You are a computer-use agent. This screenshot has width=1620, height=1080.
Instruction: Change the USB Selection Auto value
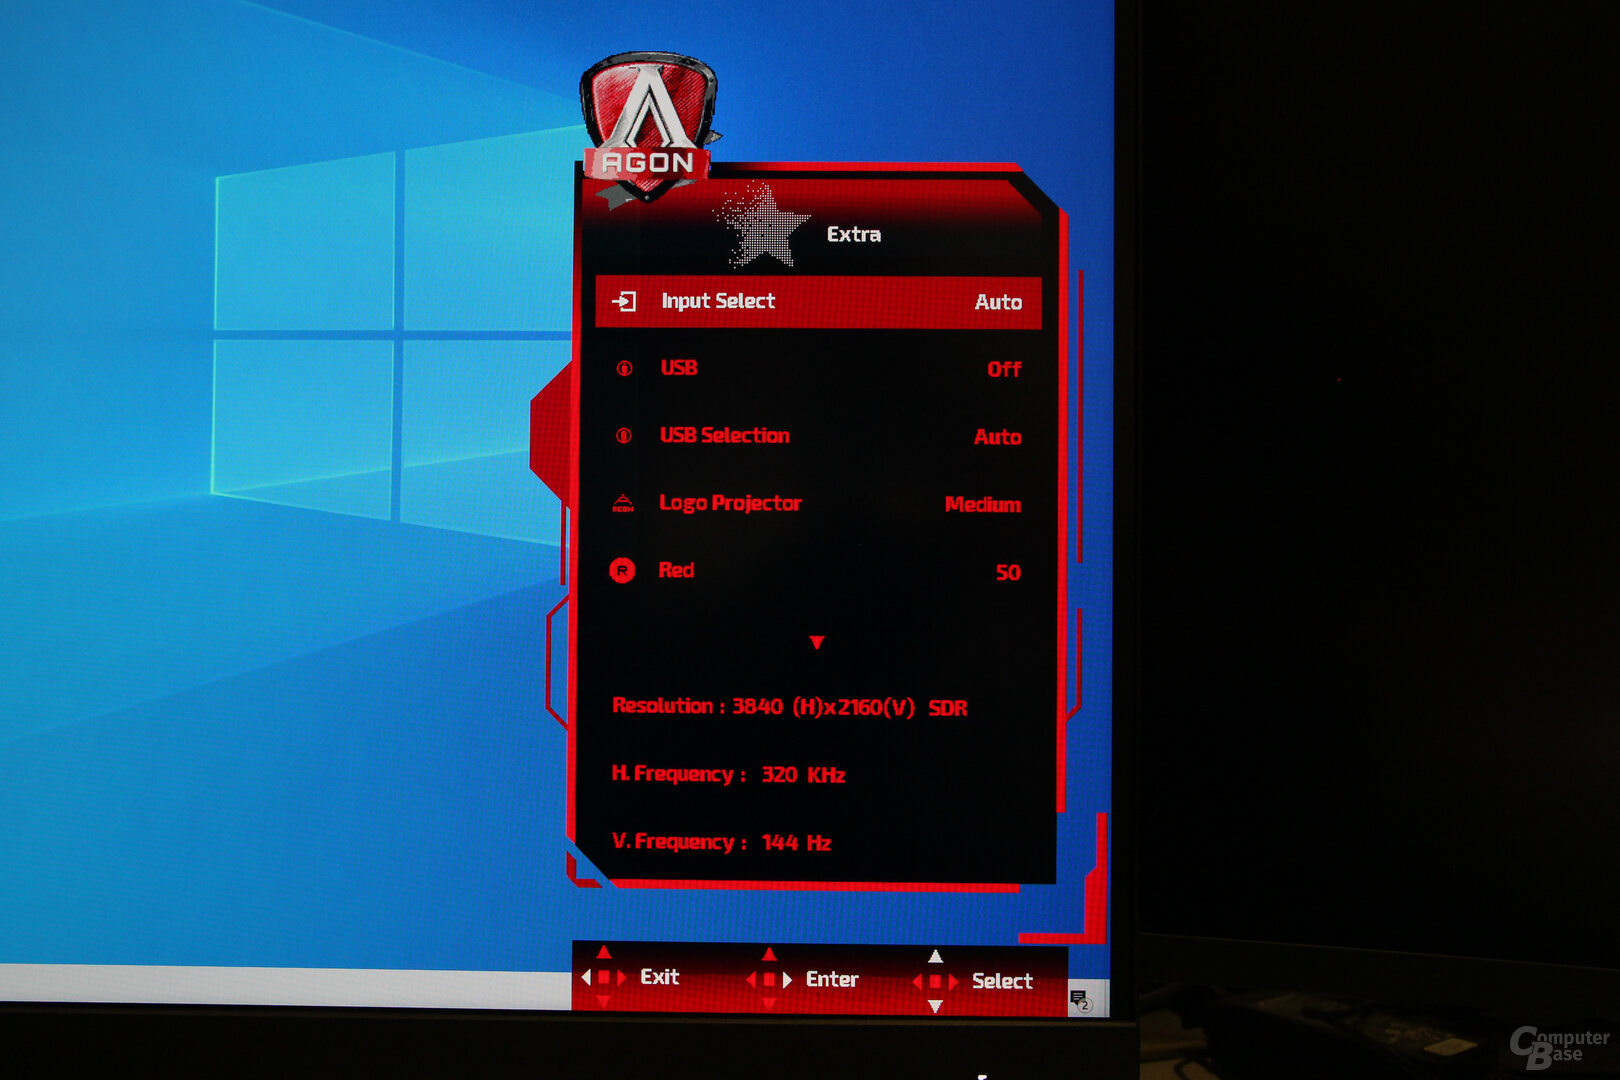[x=997, y=437]
